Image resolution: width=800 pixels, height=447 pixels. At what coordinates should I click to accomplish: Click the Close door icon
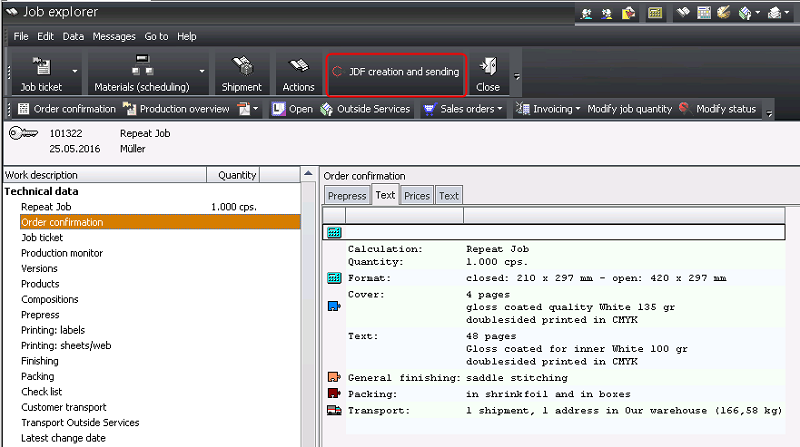tap(488, 66)
